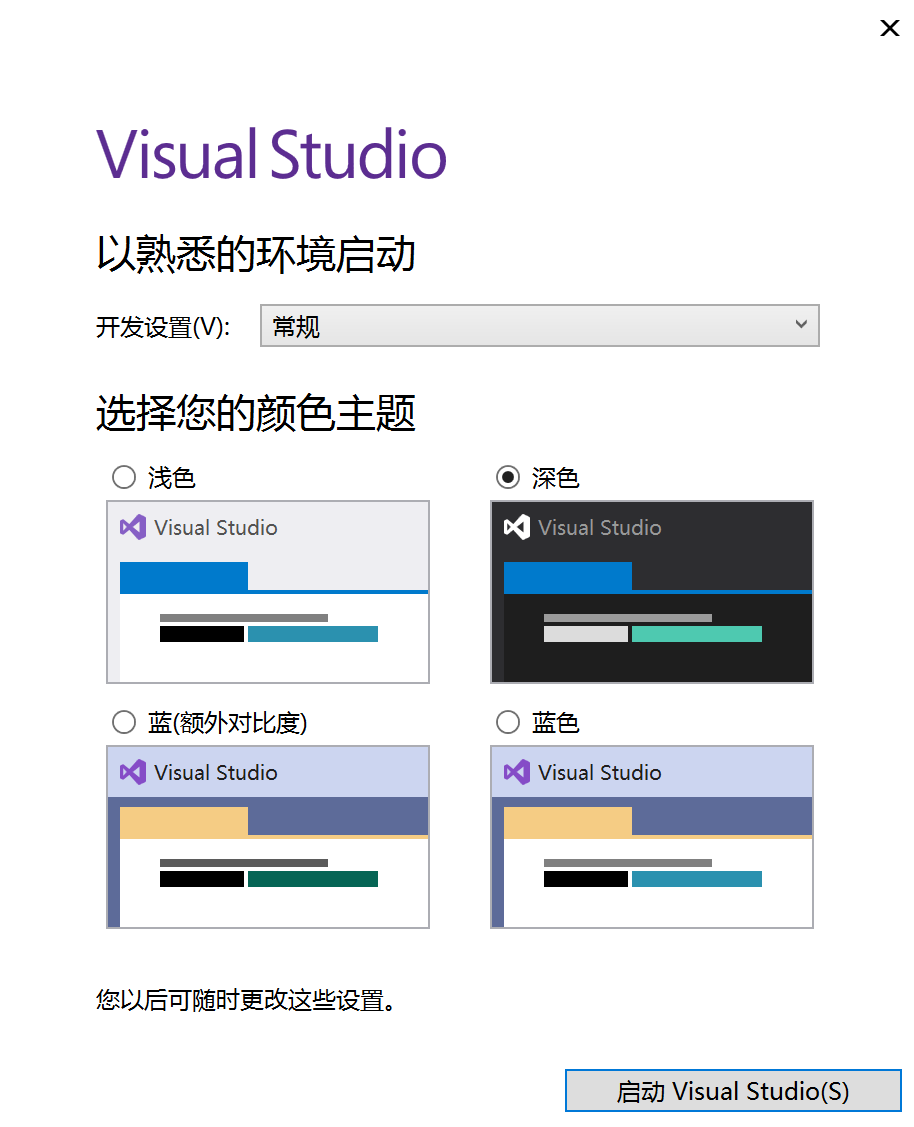Close the dialog with the X button
This screenshot has width=914, height=1127.
pos(889,28)
